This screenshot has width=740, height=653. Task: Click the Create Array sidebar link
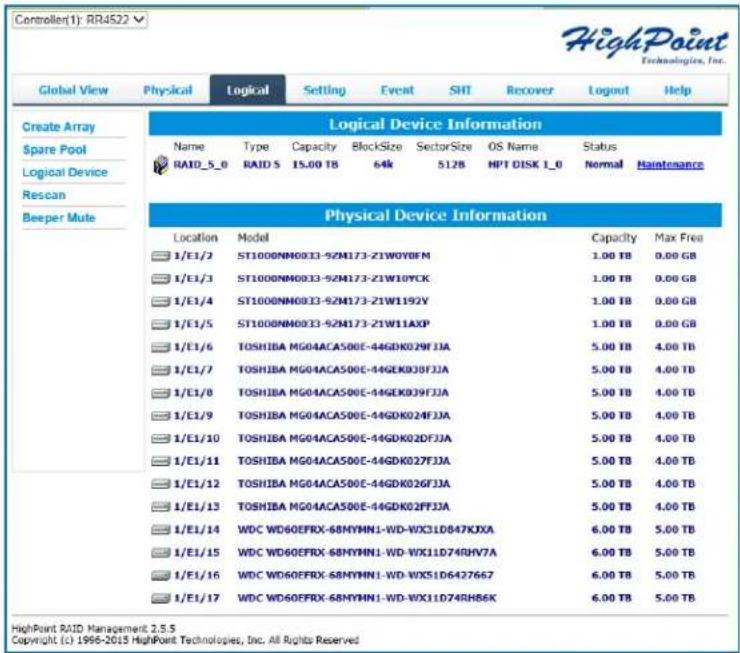pos(59,127)
